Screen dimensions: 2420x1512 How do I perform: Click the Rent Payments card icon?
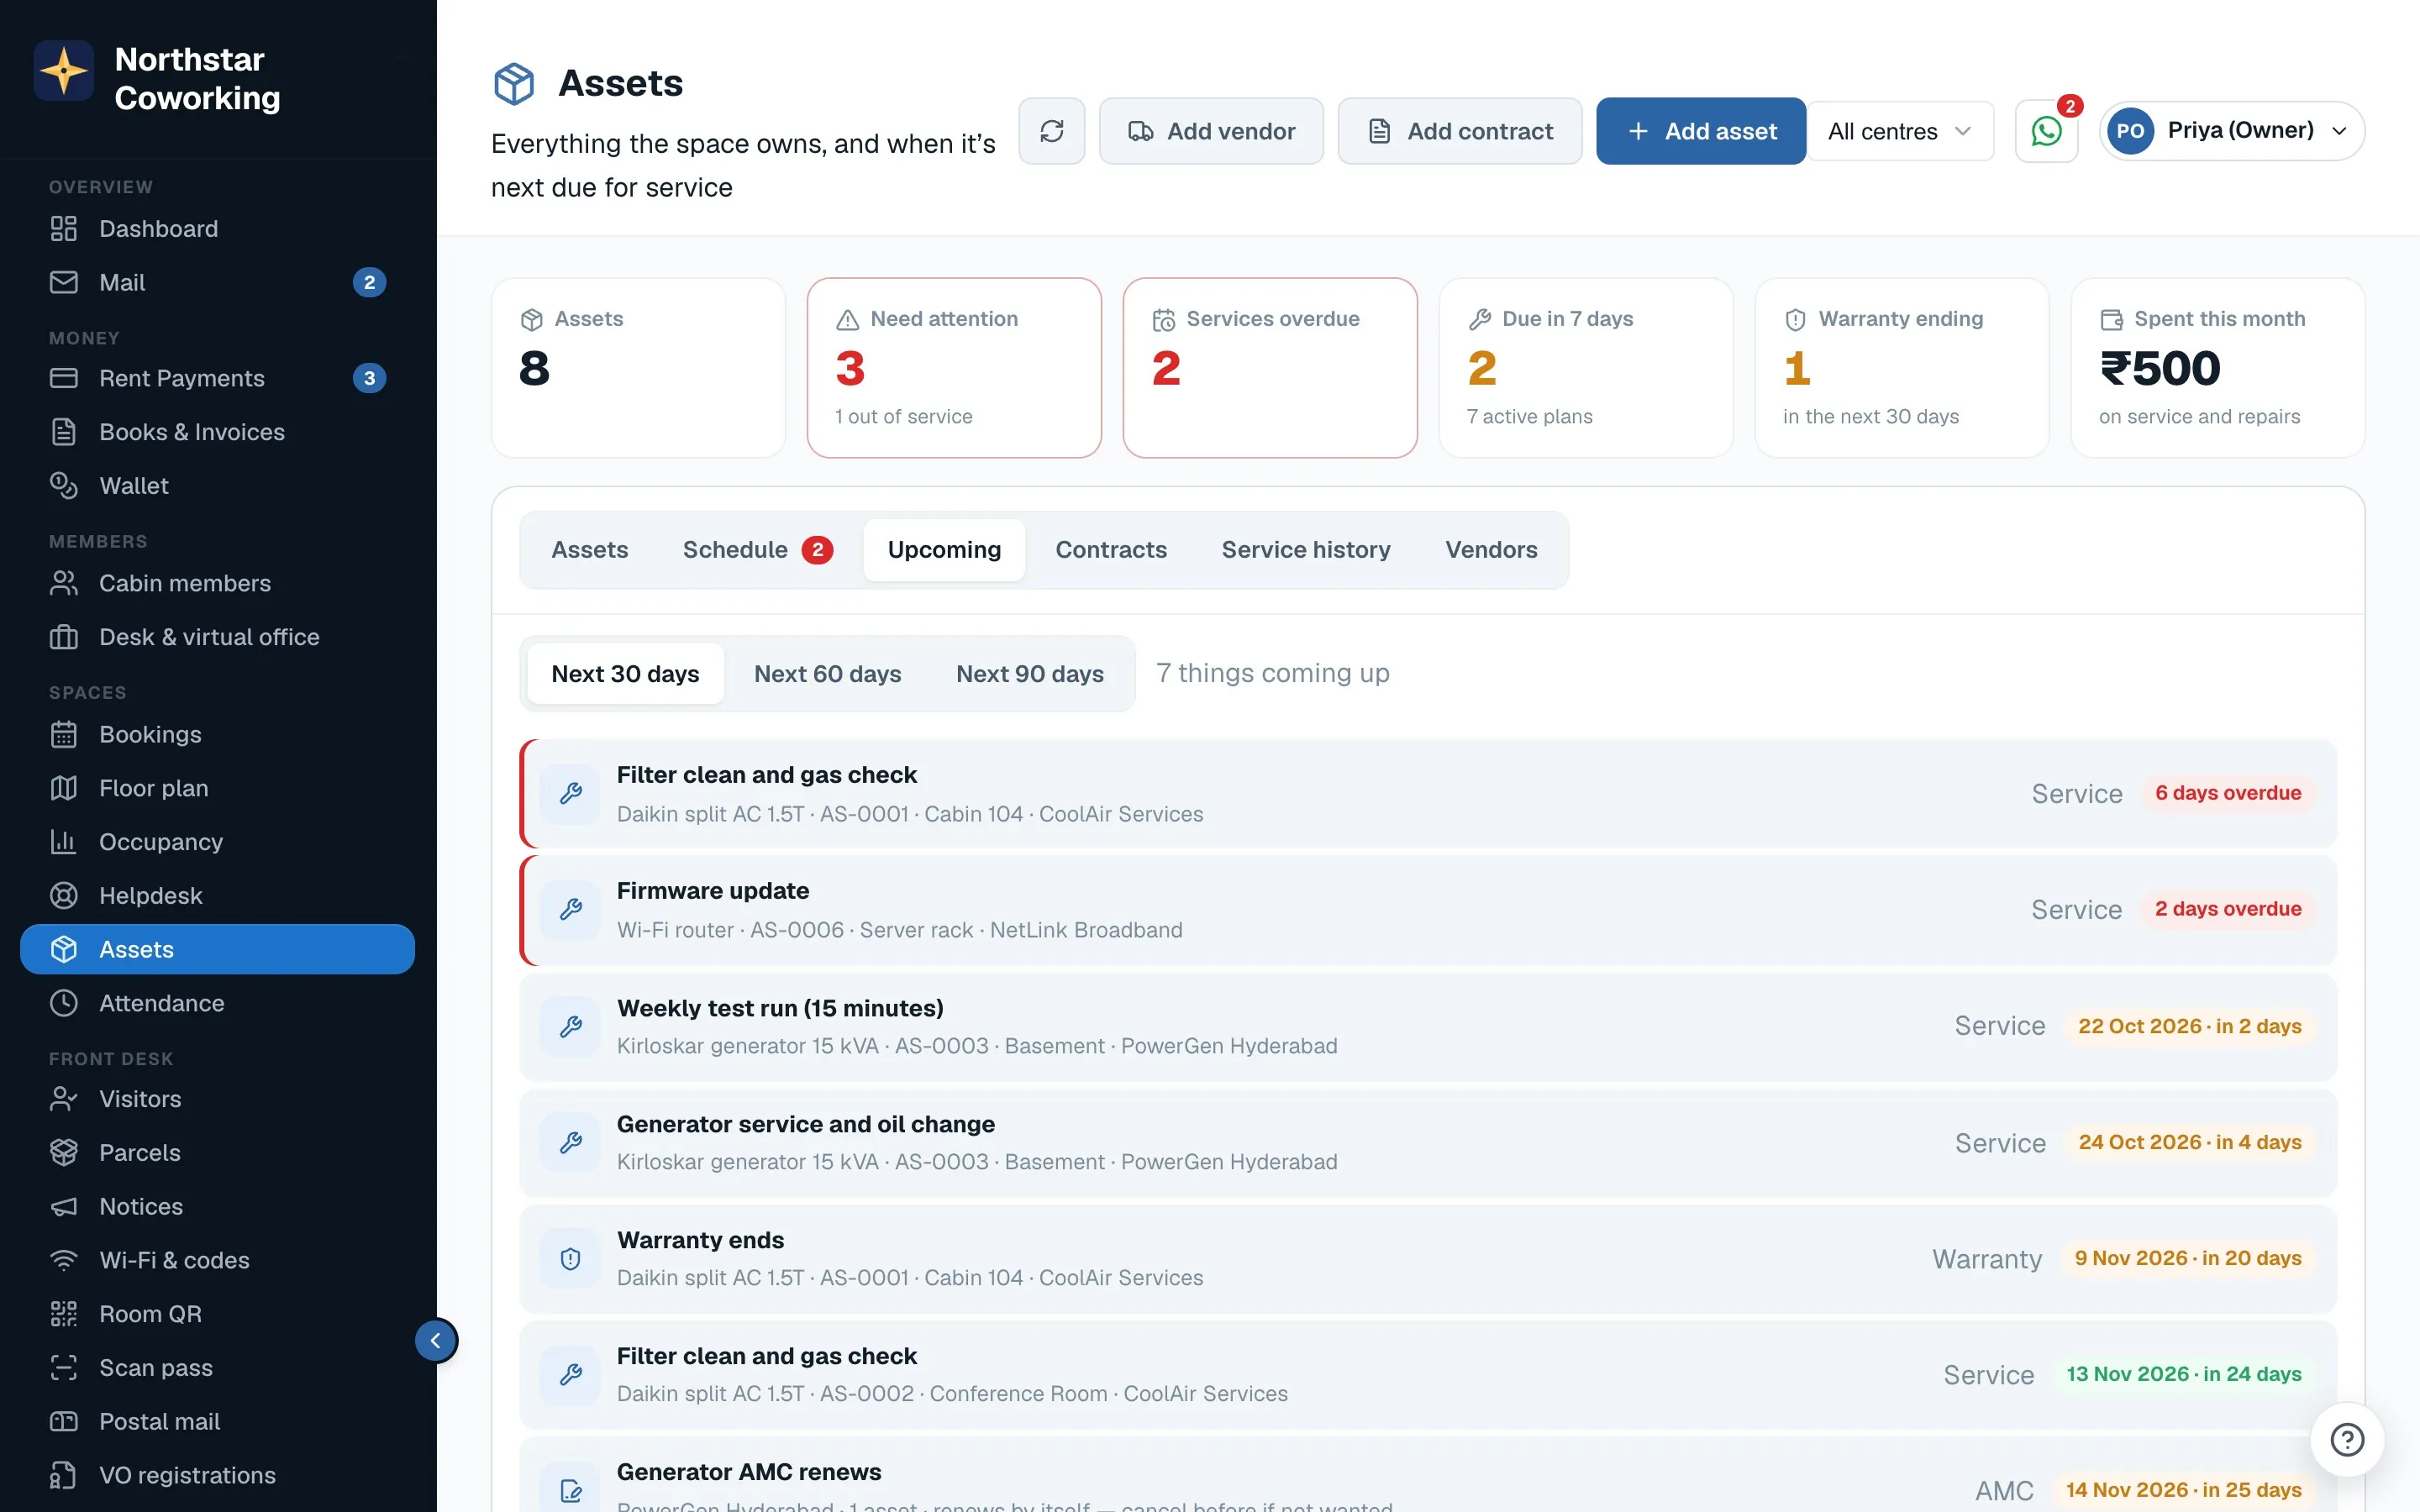pos(64,378)
